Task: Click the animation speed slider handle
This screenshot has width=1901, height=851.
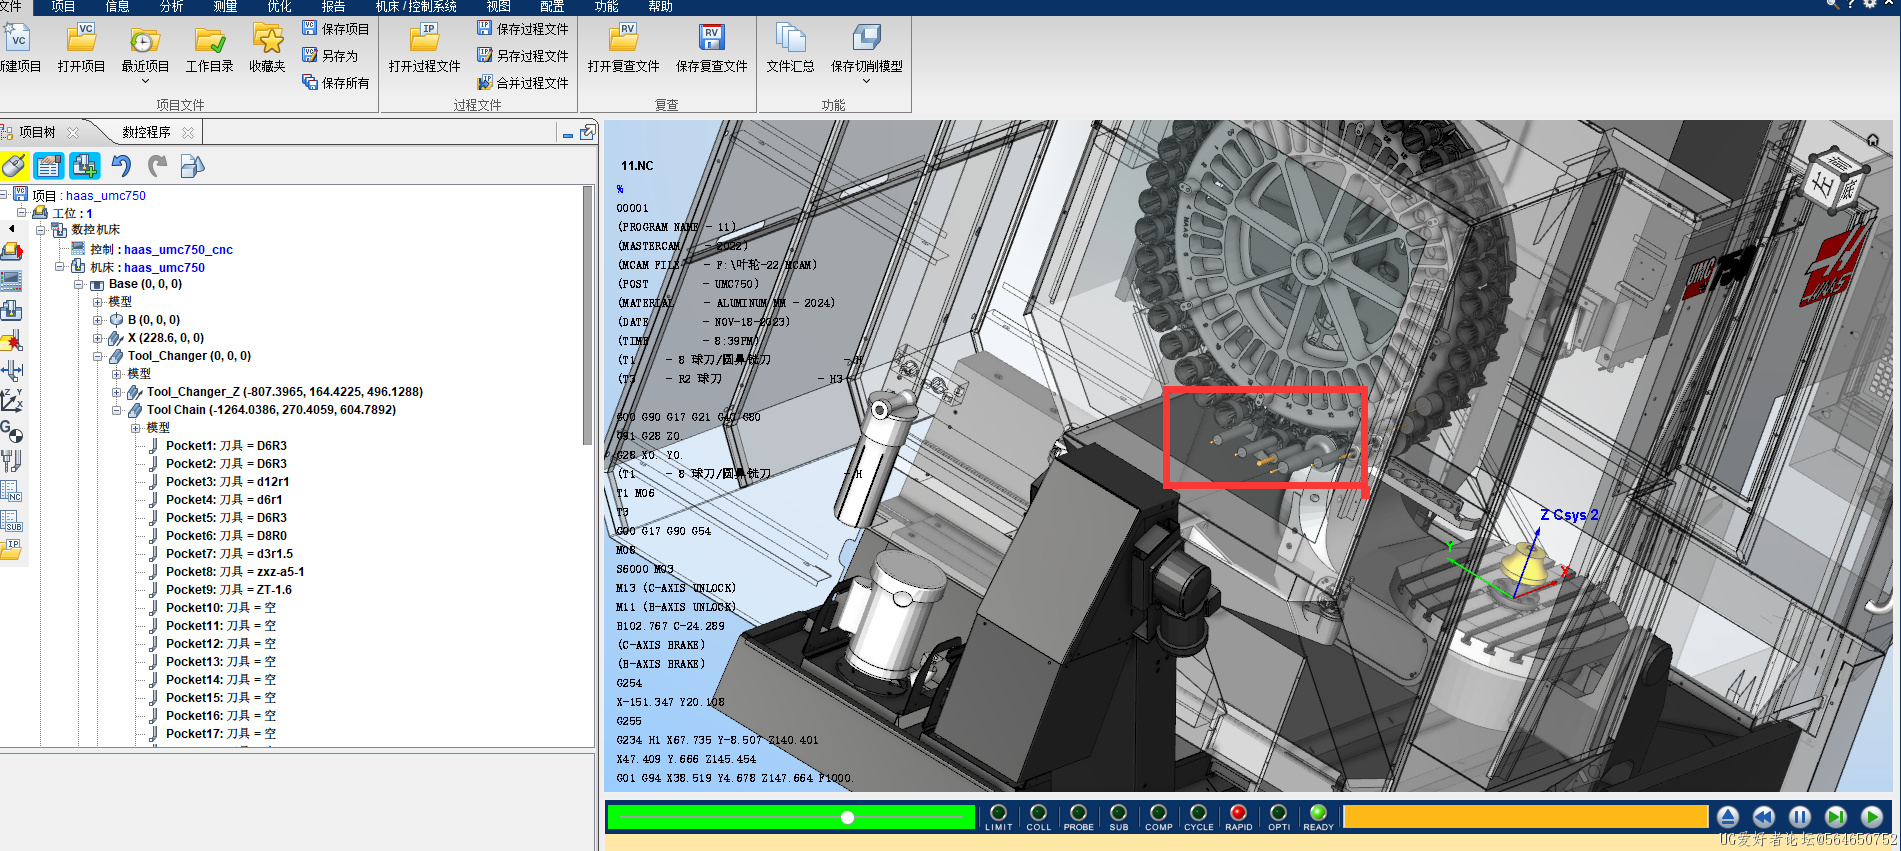Action: coord(847,818)
